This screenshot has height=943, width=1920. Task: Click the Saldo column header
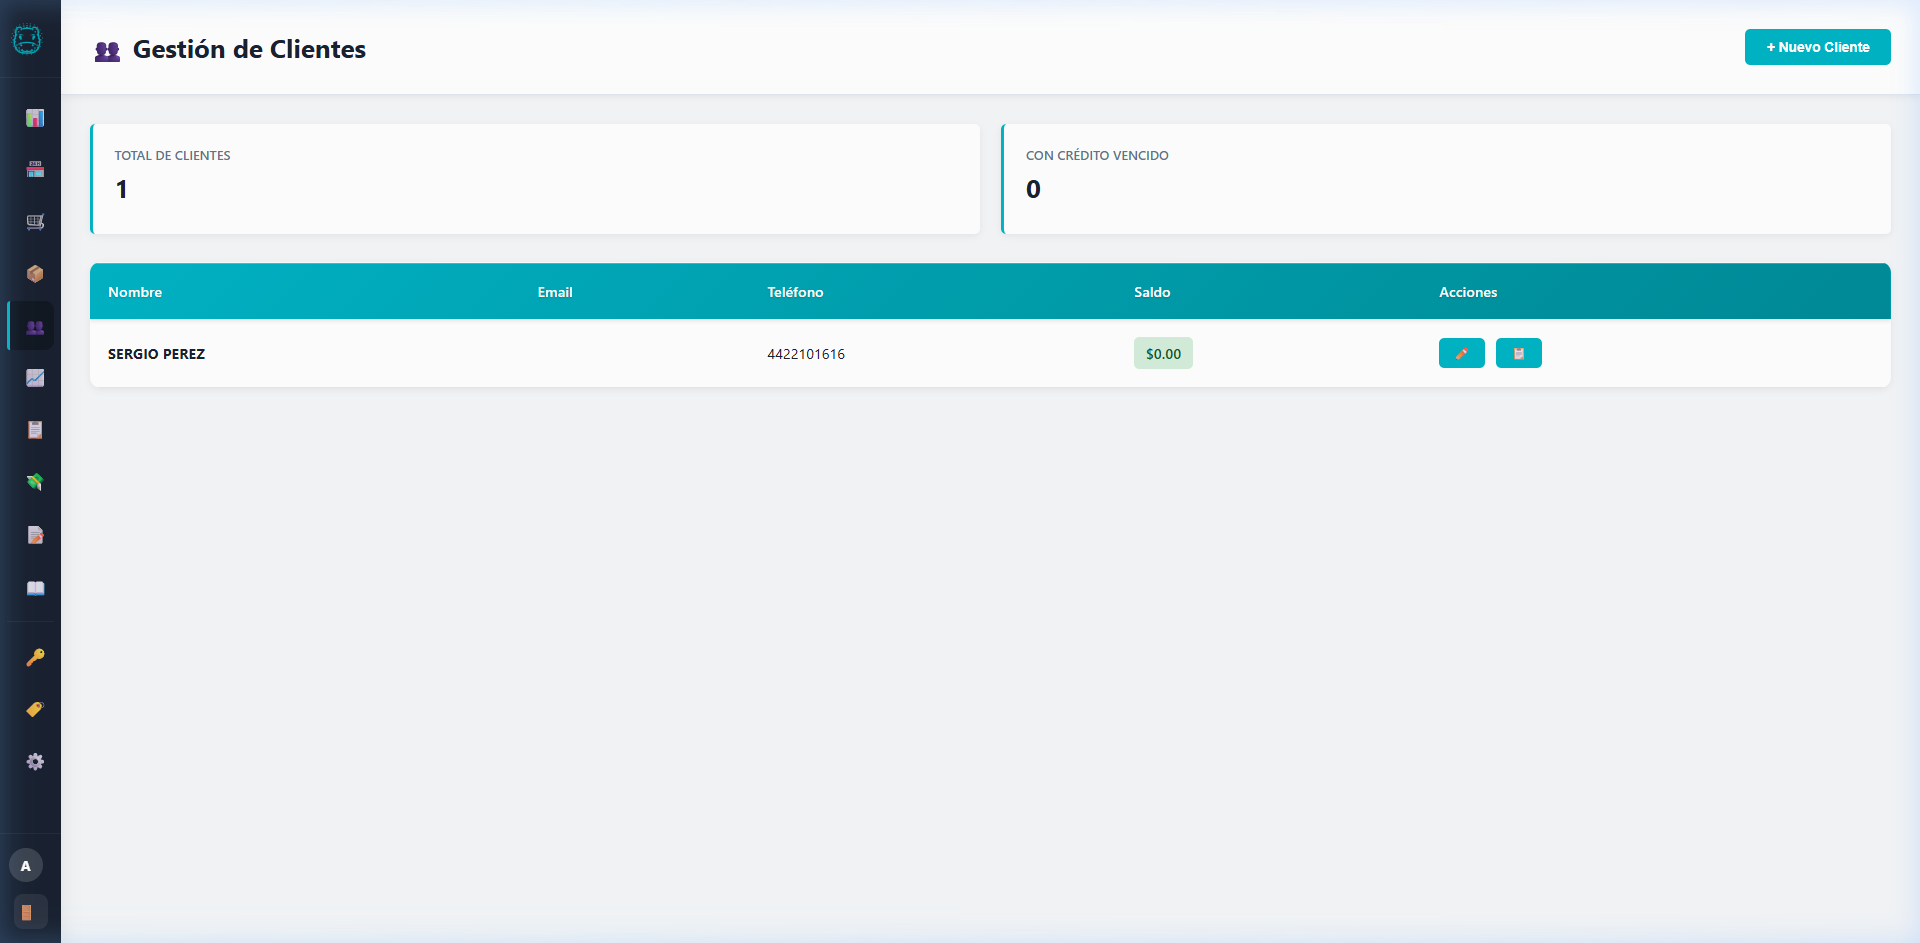[x=1152, y=292]
